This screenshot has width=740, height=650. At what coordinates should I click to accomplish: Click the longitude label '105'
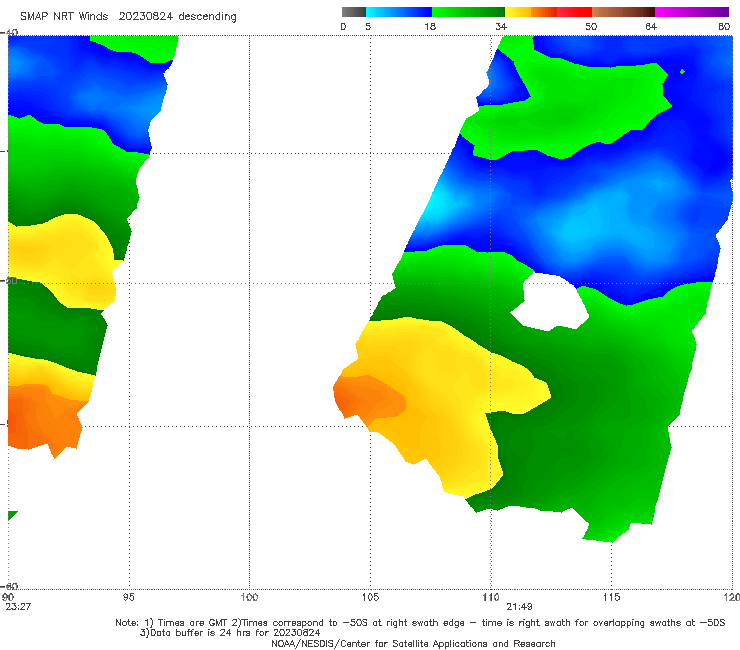coord(370,597)
